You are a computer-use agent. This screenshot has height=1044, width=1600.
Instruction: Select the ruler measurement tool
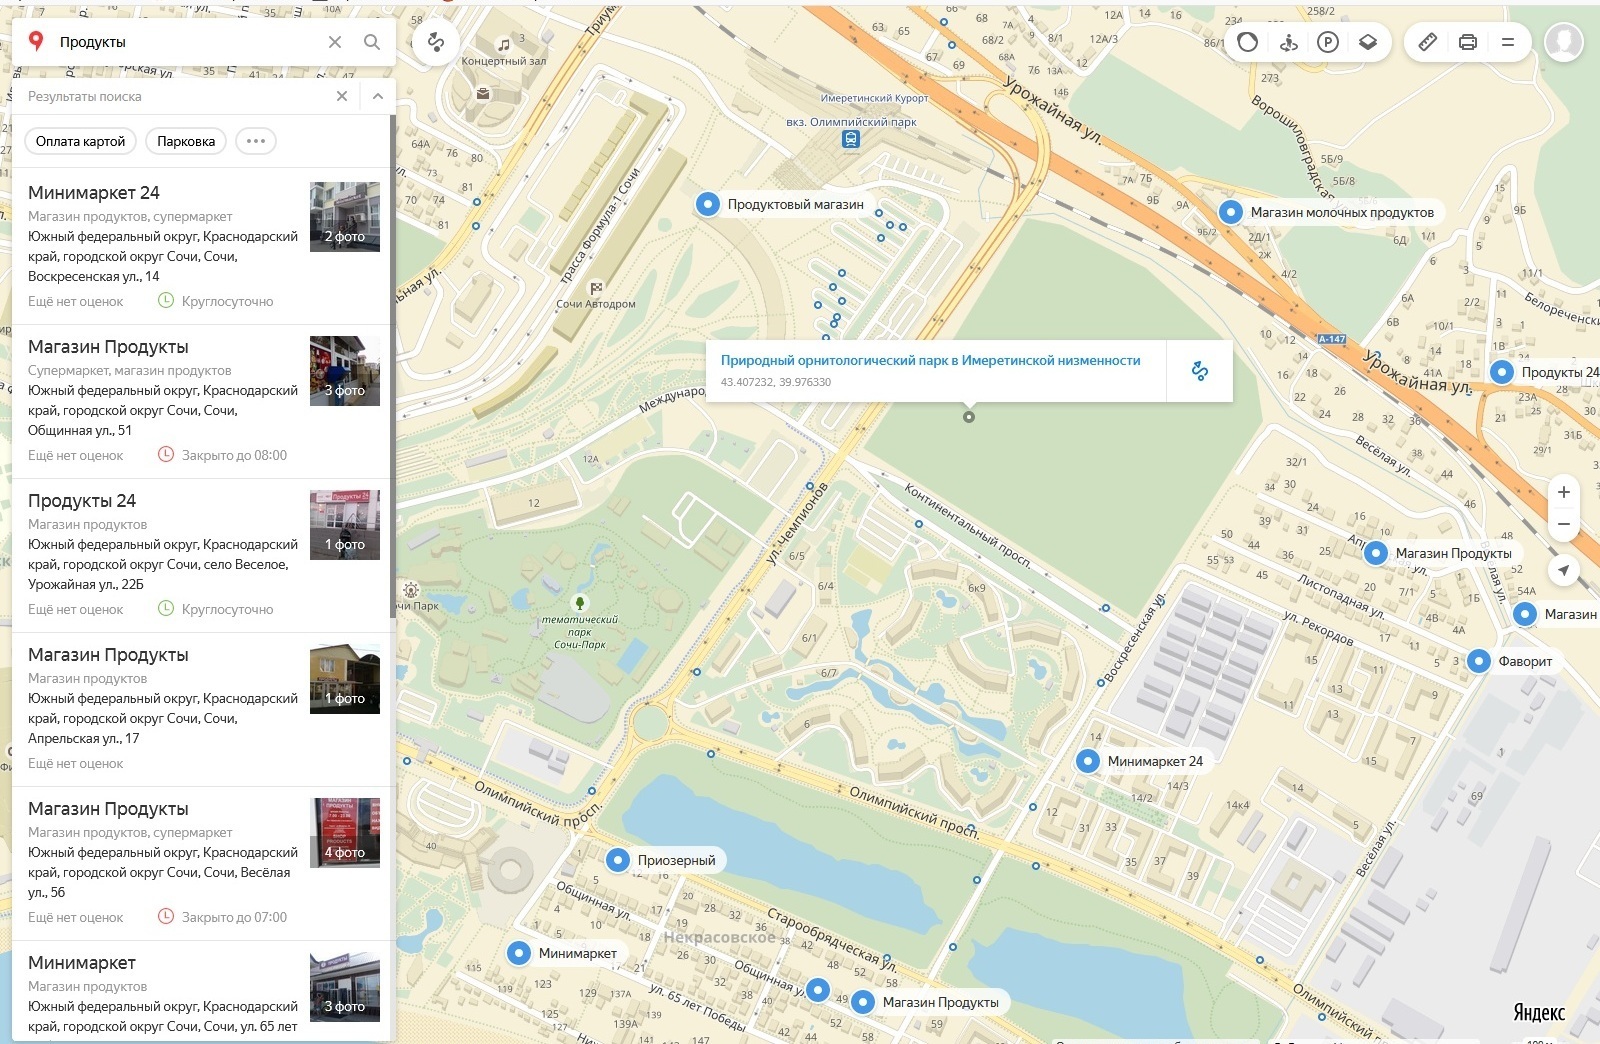(x=1428, y=42)
